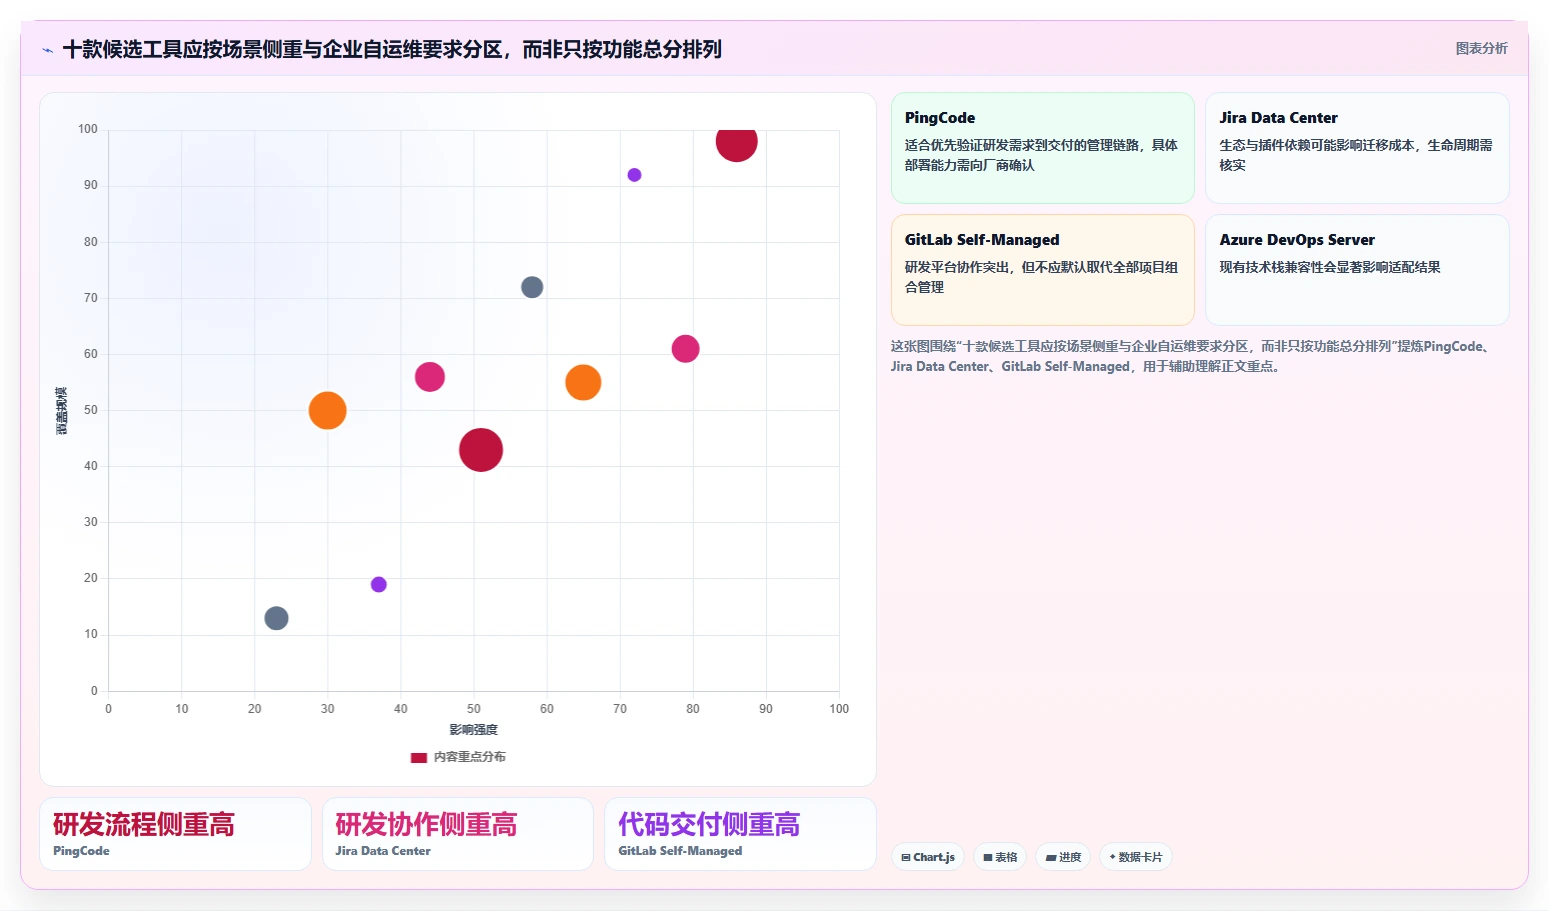Click the 进度 tag
This screenshot has width=1549, height=911.
click(1063, 857)
